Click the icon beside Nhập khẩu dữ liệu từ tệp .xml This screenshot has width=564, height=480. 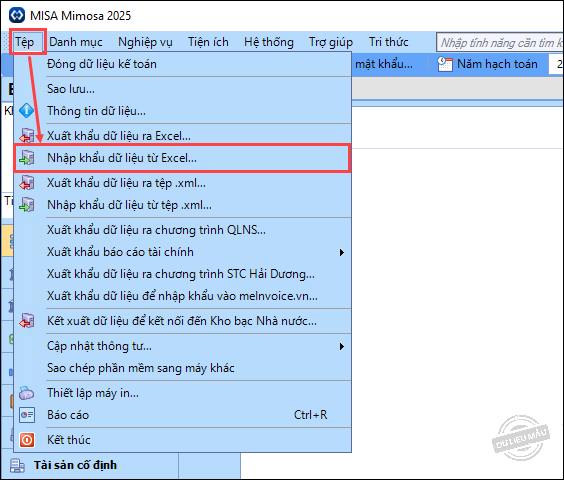(x=27, y=205)
